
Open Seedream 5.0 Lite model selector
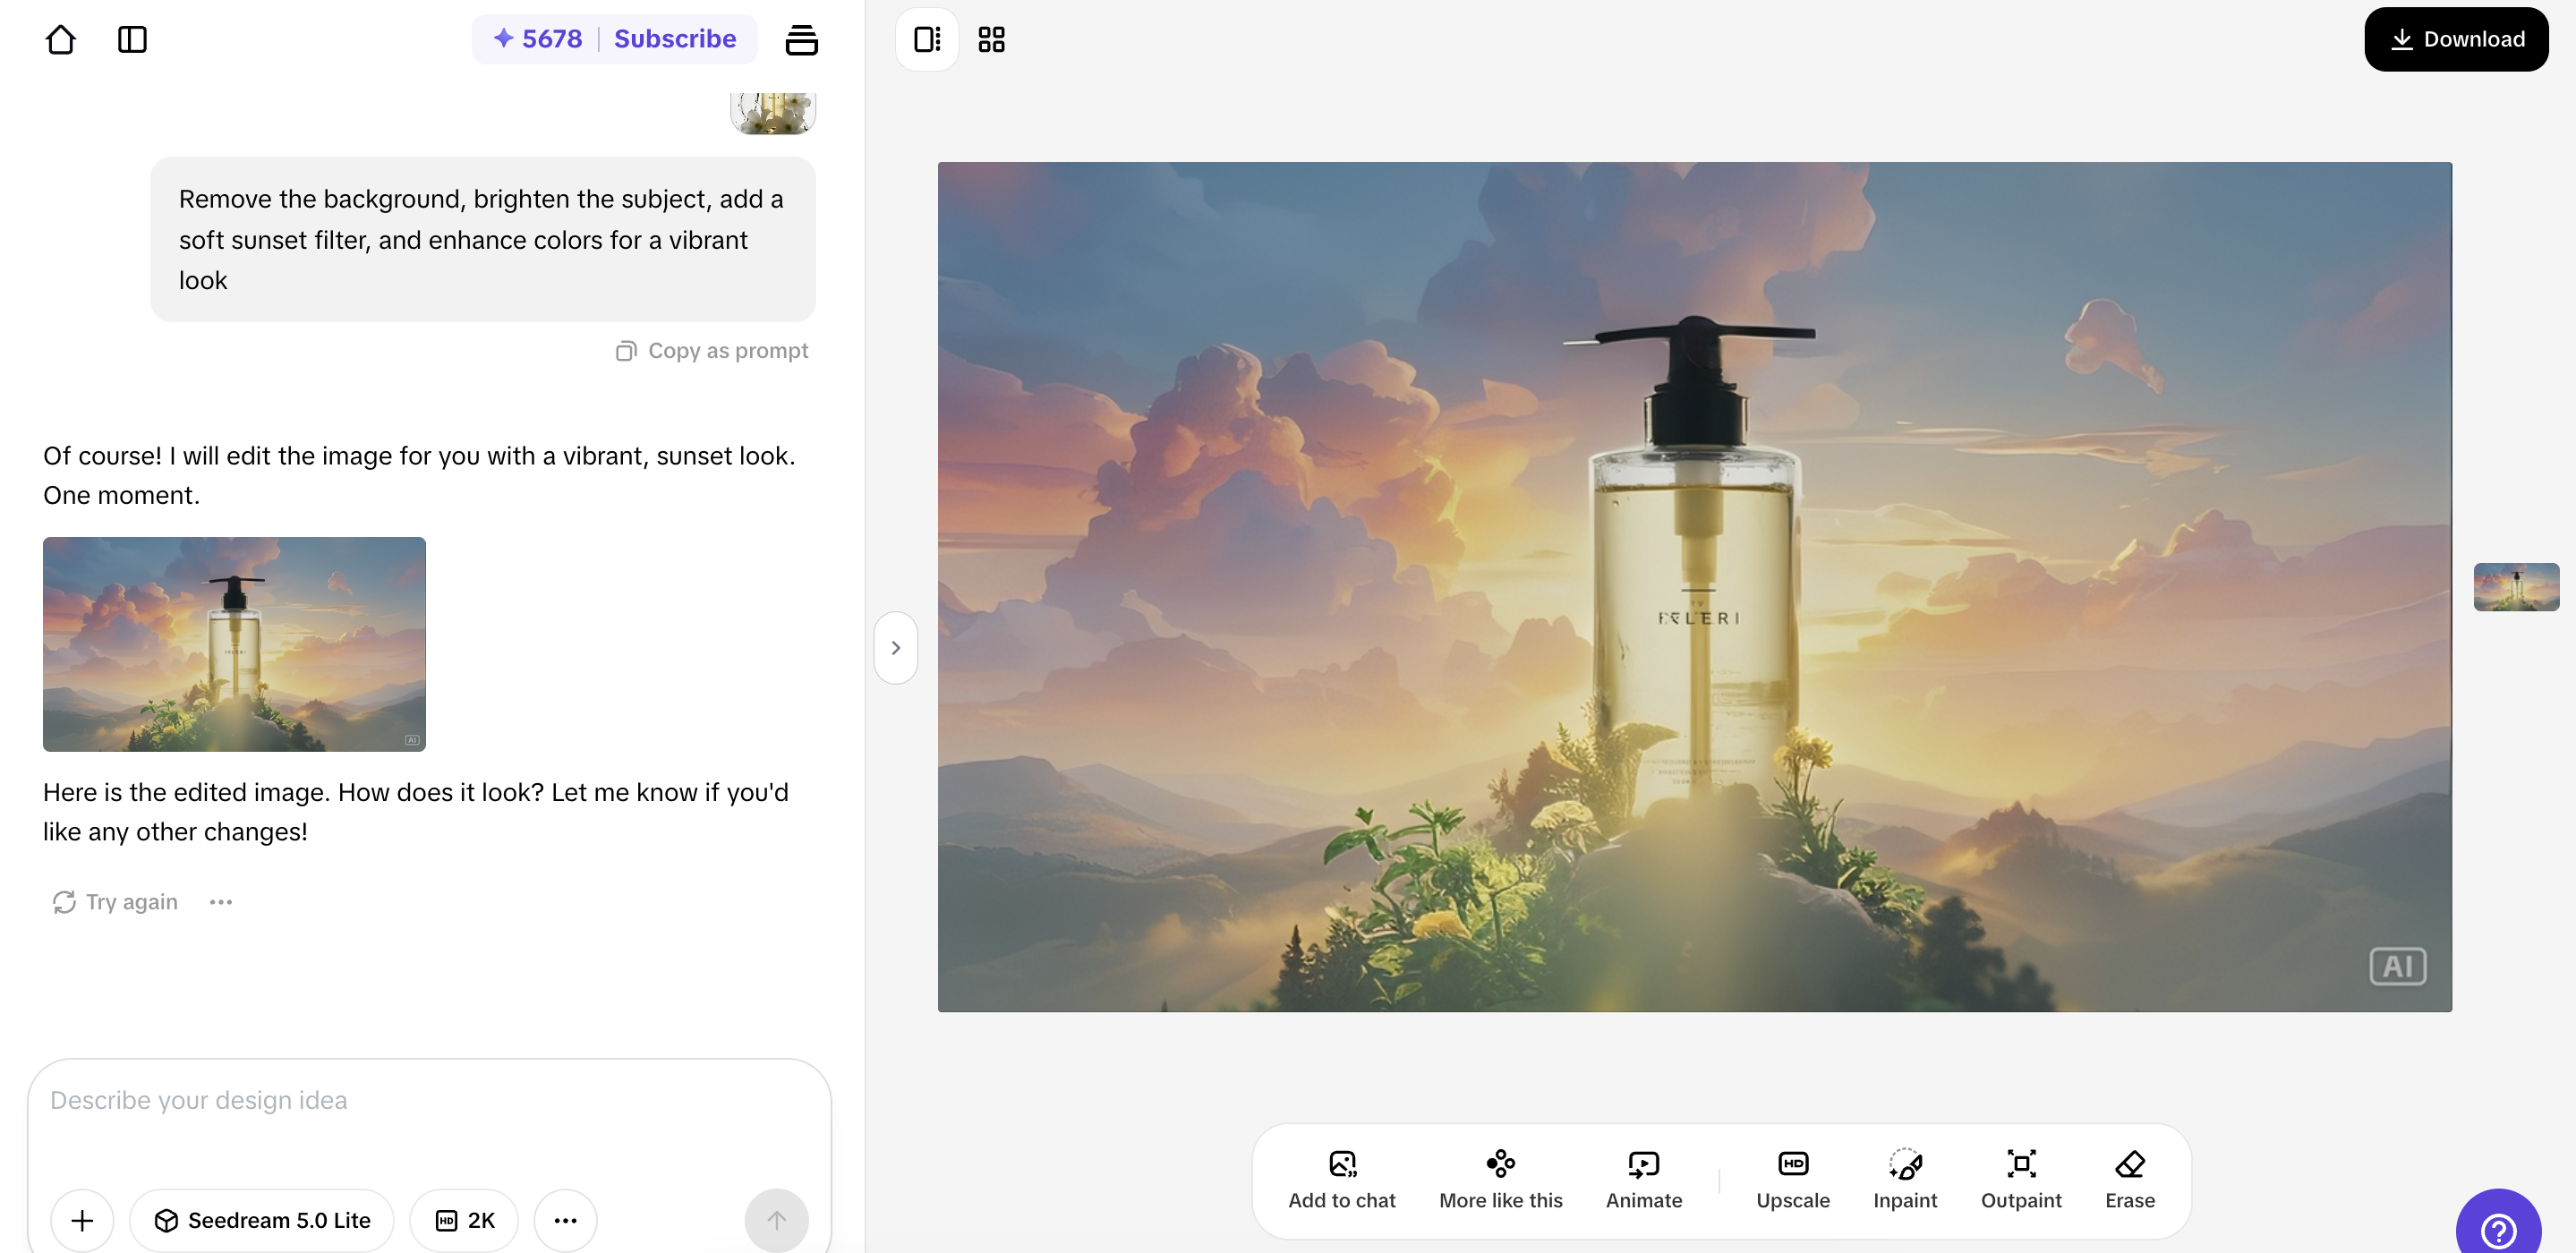pyautogui.click(x=262, y=1220)
